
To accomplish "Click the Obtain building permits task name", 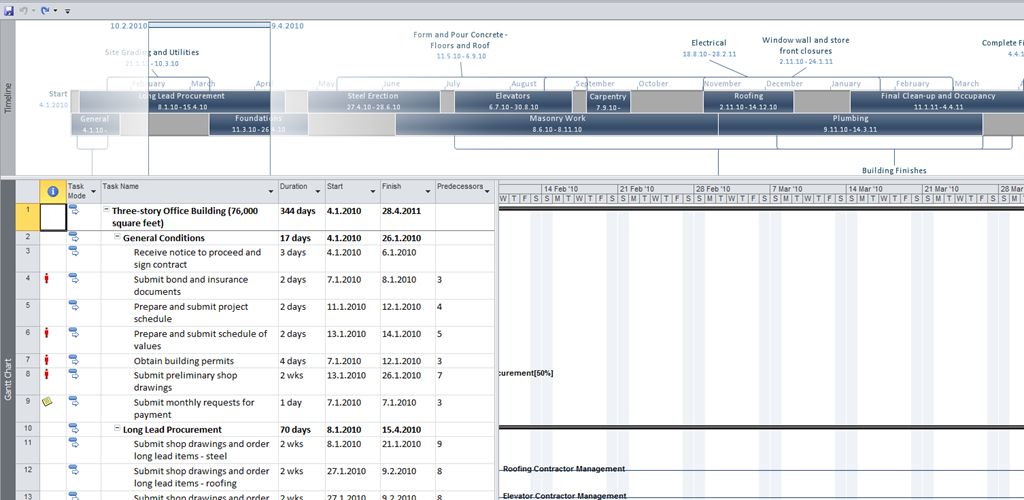I will click(183, 361).
